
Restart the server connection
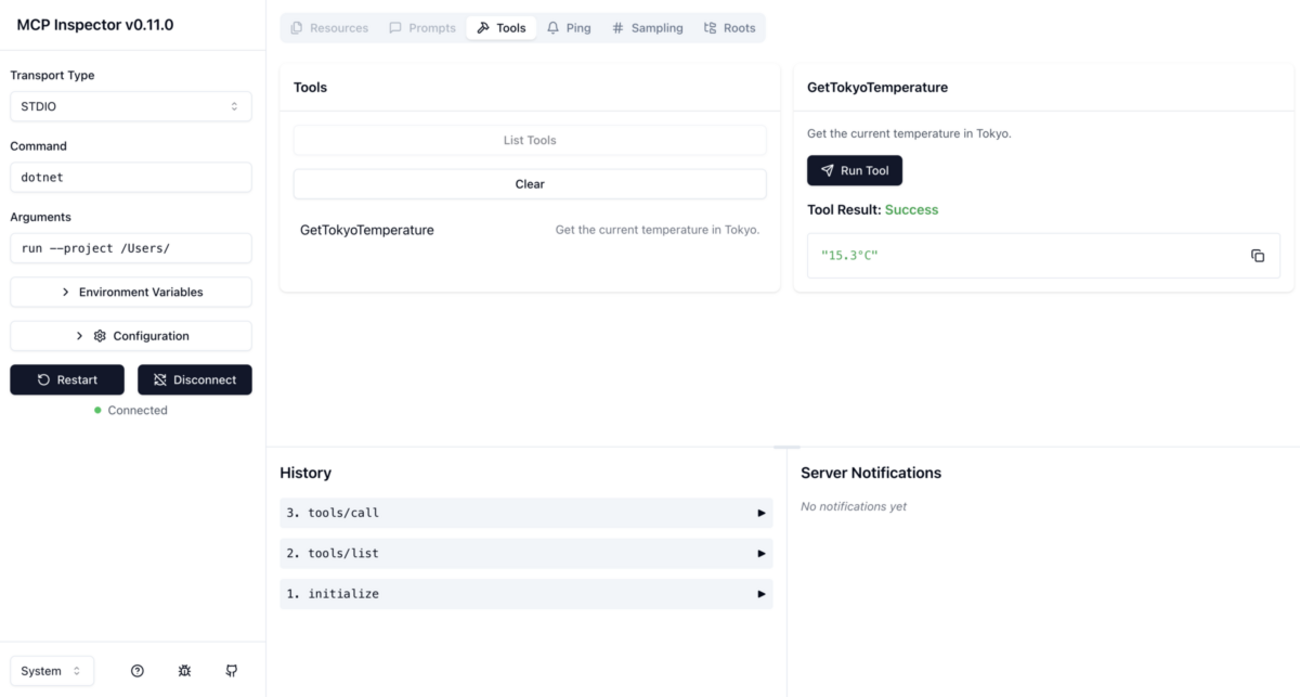67,380
